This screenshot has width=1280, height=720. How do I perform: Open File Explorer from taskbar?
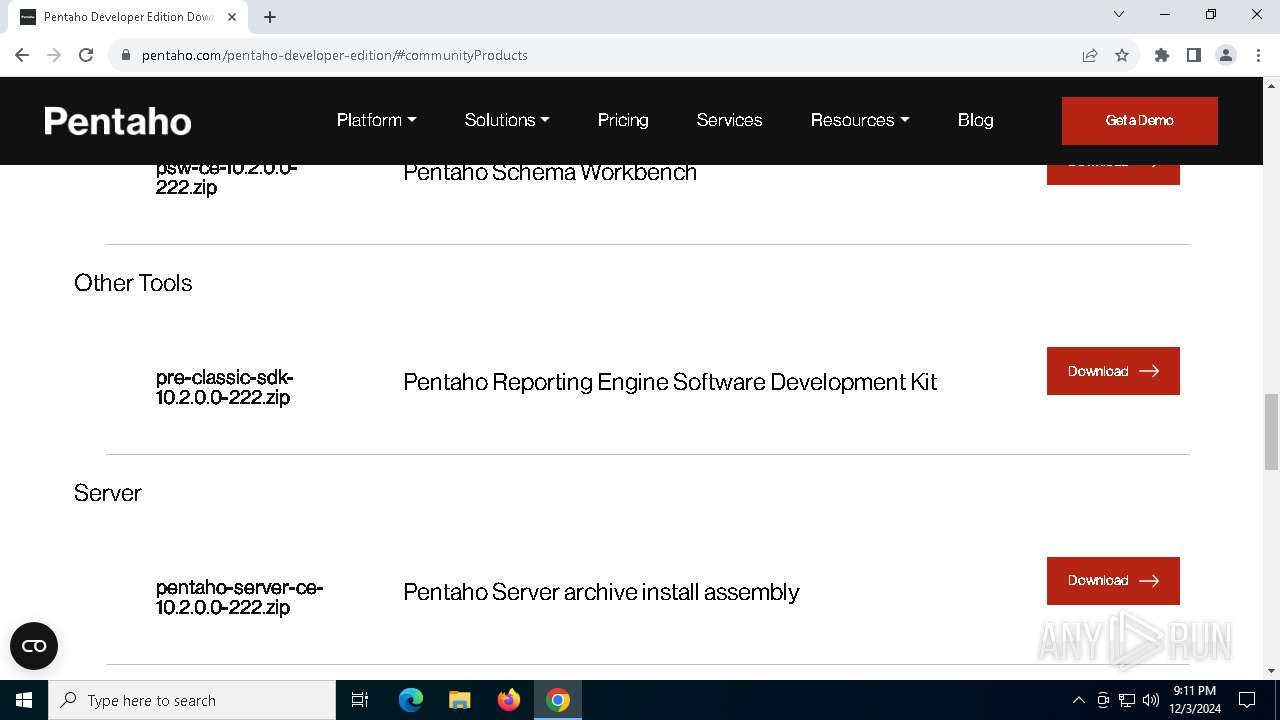click(459, 700)
